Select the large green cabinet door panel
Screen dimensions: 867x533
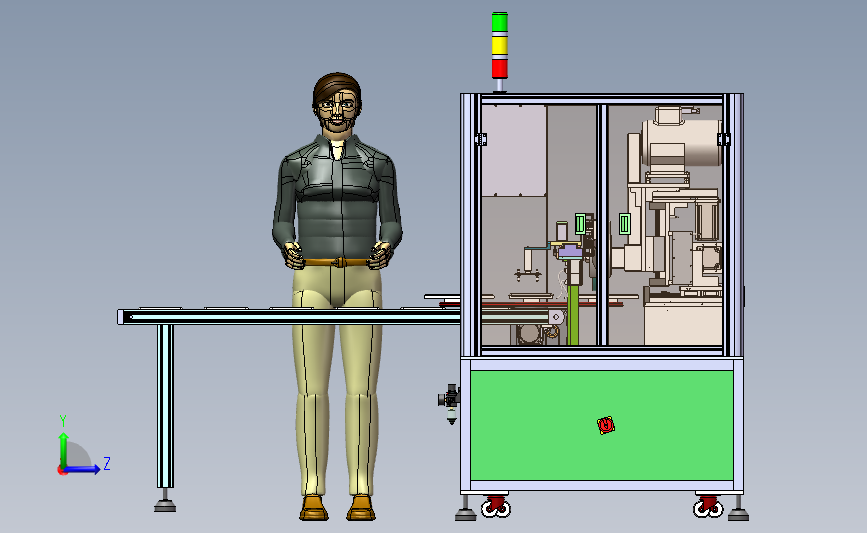[x=602, y=425]
